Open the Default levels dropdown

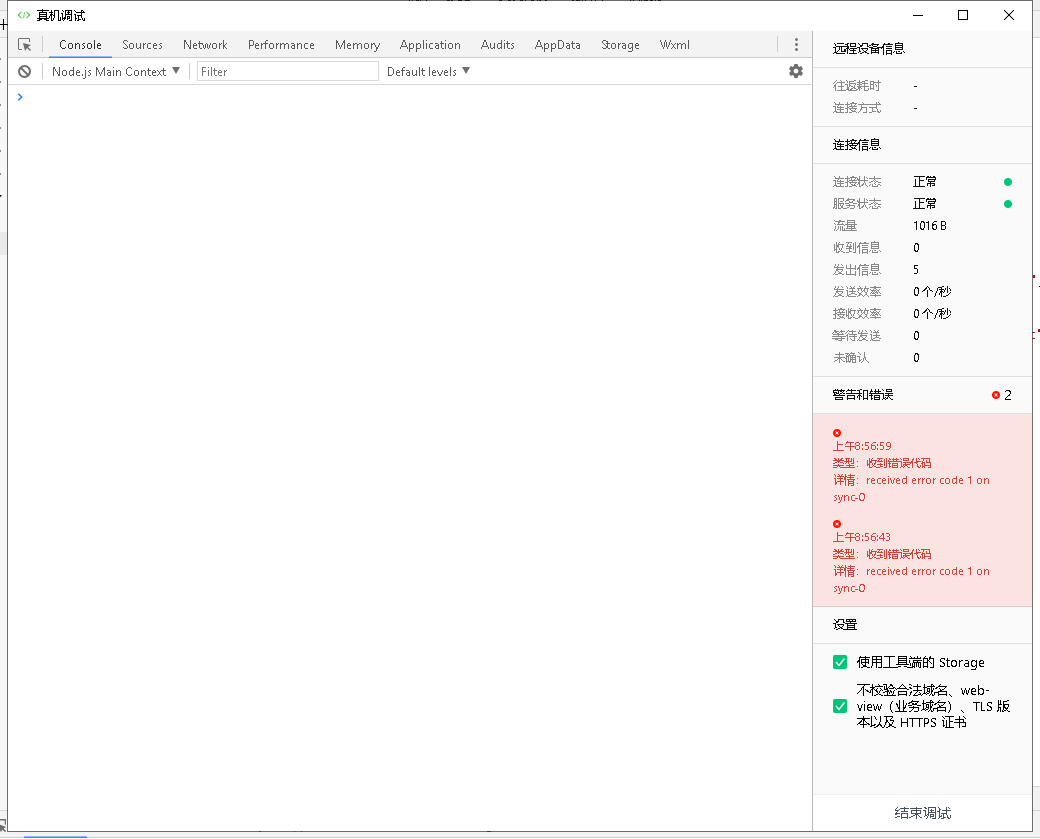(x=428, y=71)
